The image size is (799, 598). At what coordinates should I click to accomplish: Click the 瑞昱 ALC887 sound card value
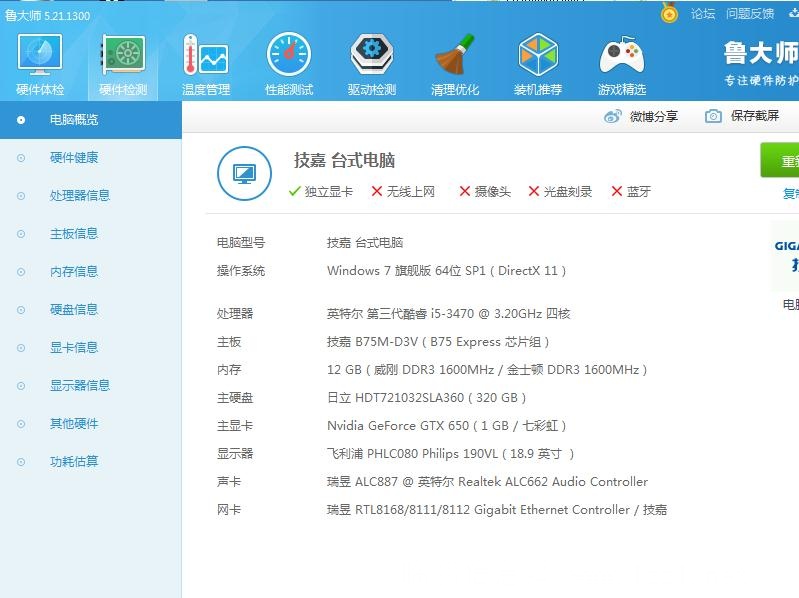(x=487, y=481)
